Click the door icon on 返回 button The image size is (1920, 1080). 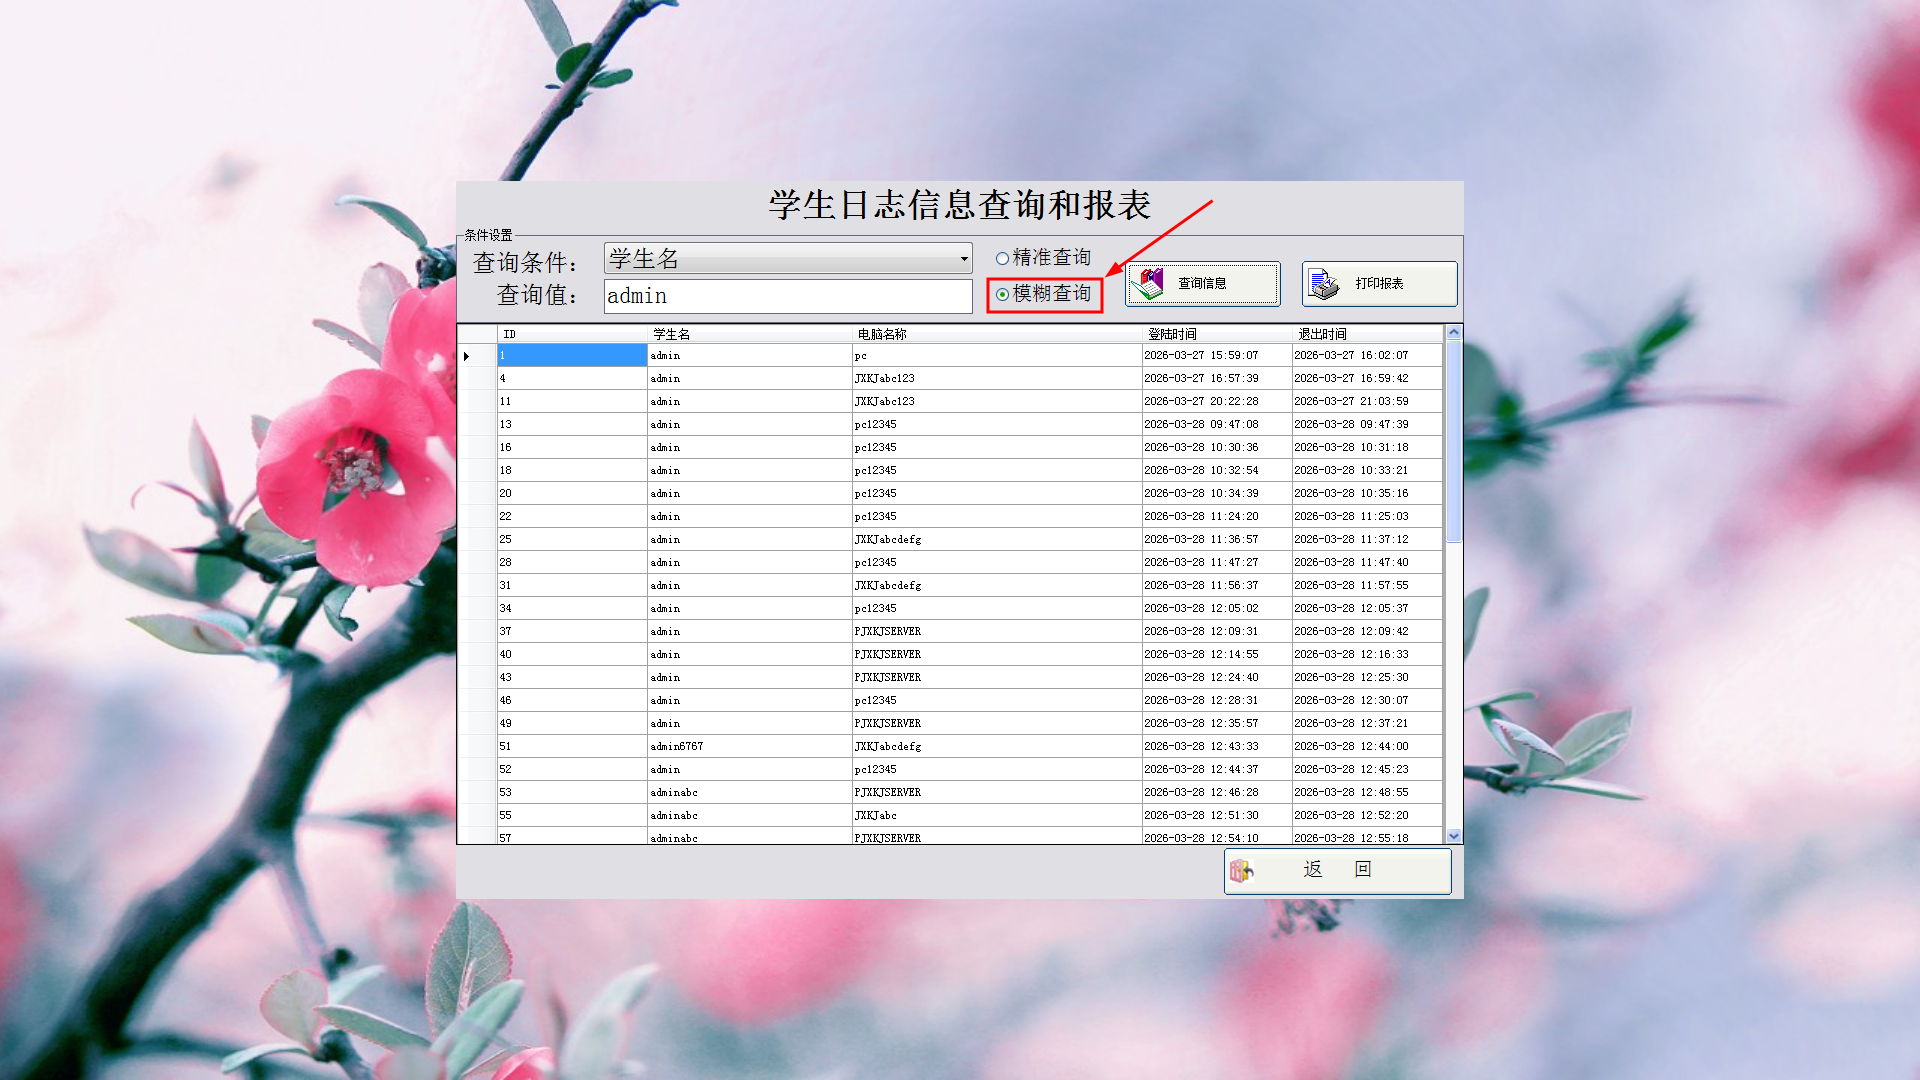click(1241, 870)
